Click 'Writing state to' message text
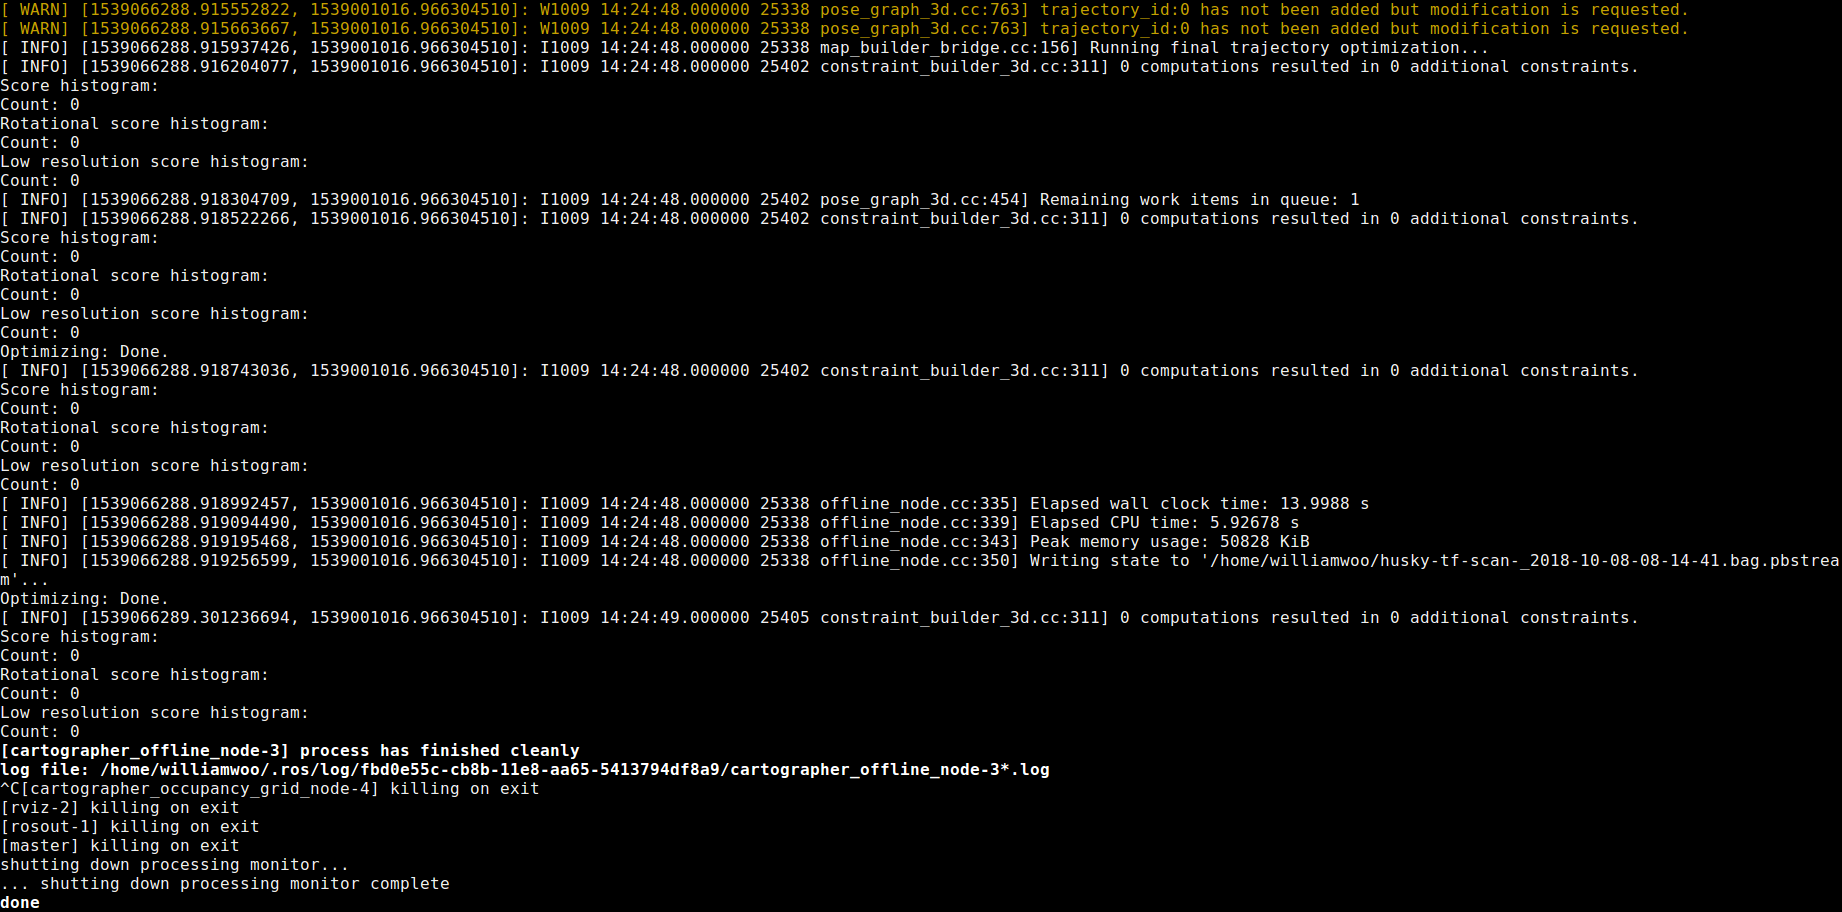This screenshot has width=1842, height=912. [x=1110, y=561]
